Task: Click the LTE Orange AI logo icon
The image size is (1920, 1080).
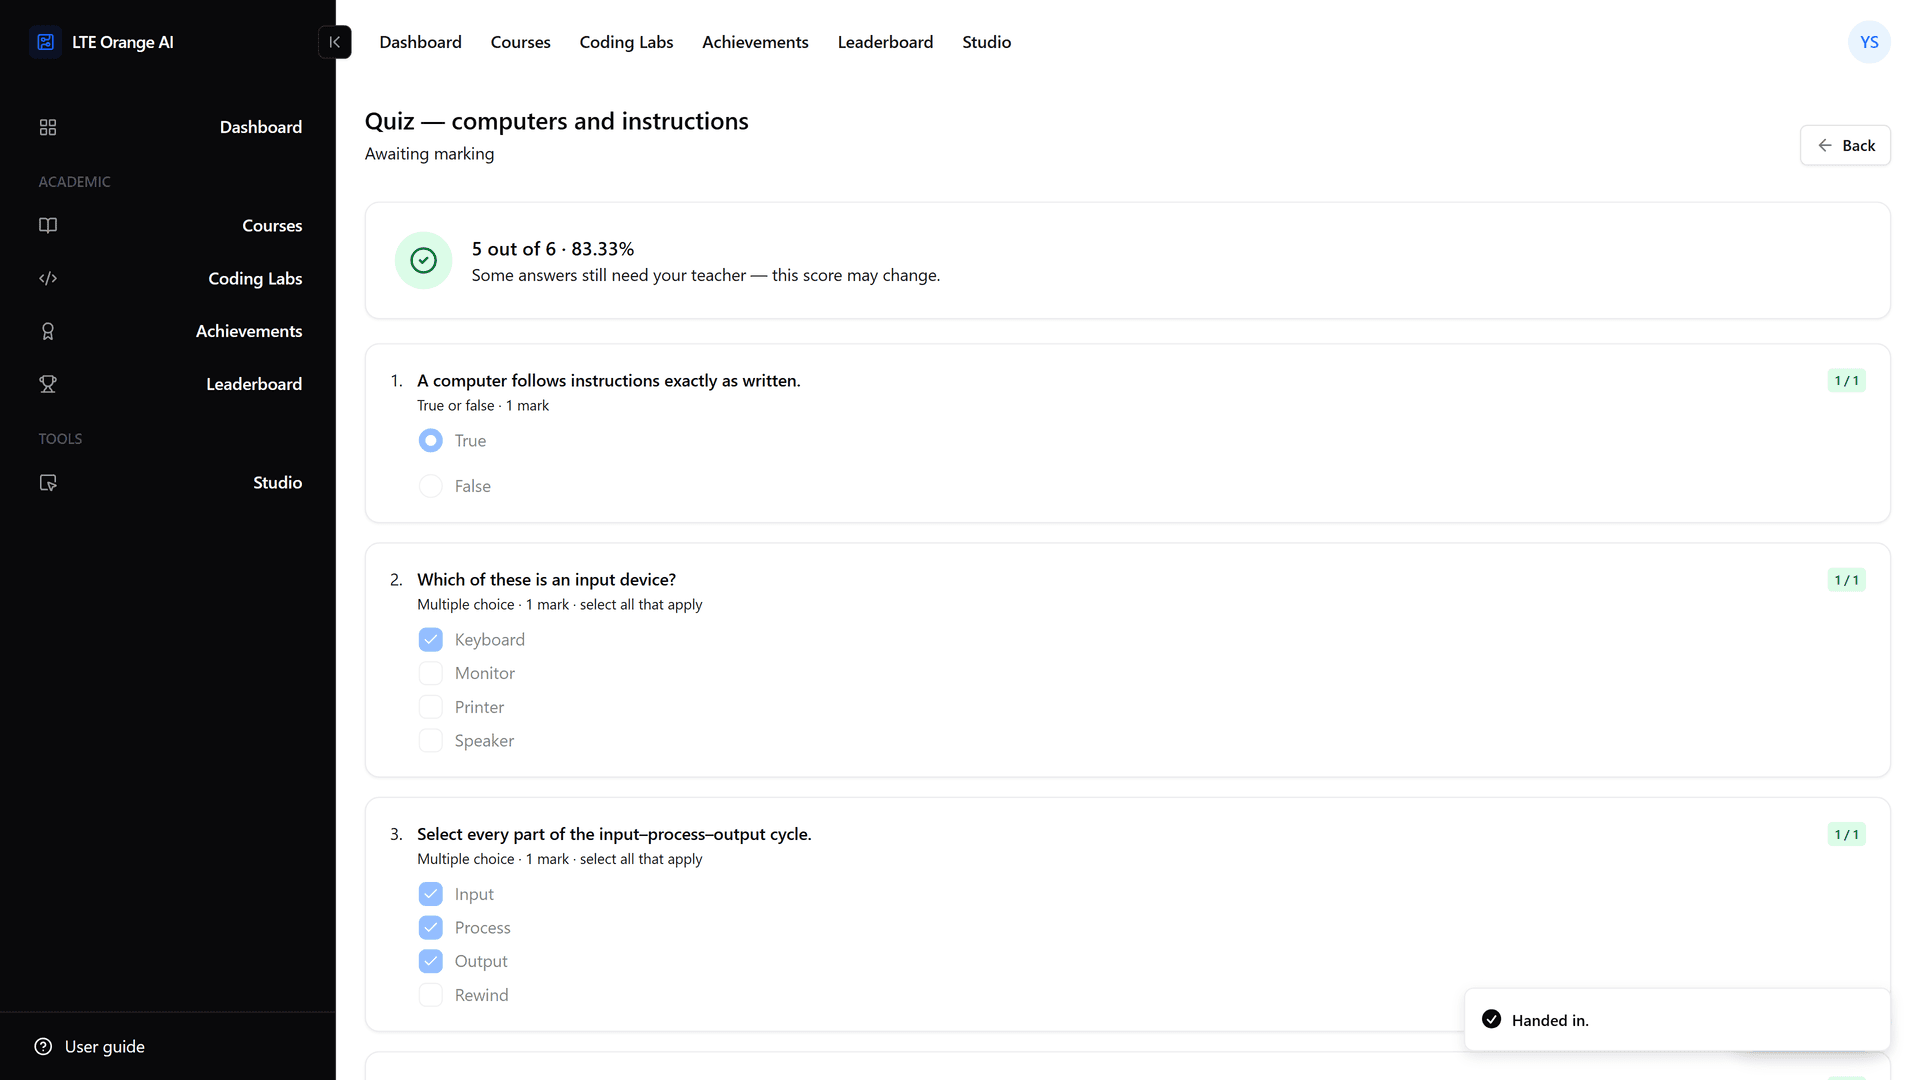Action: click(x=46, y=42)
